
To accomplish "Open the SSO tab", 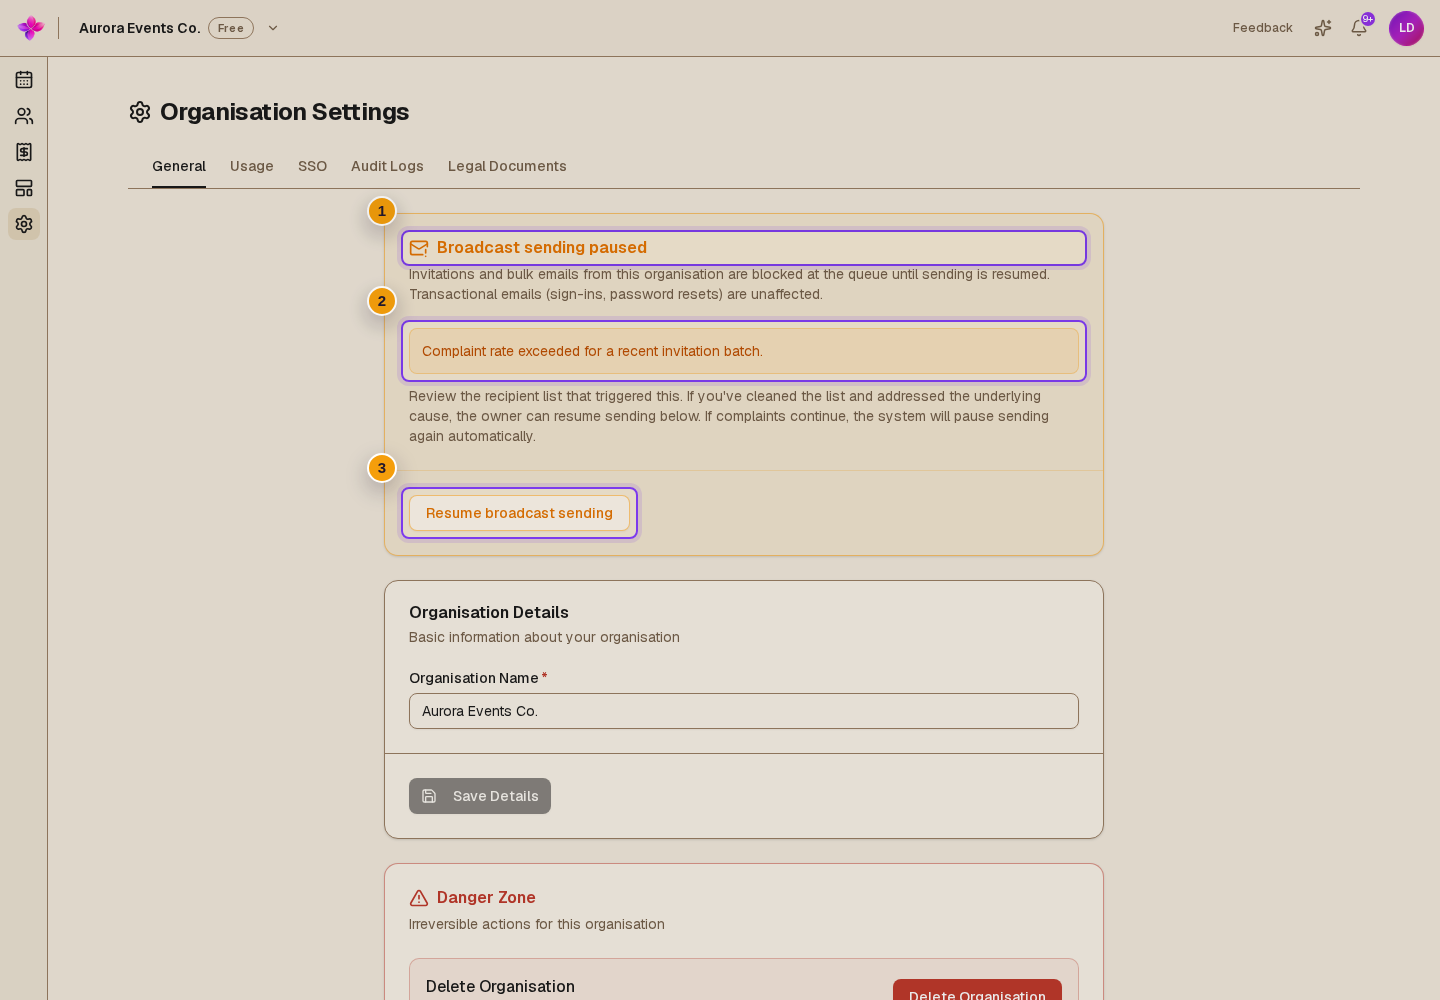I will (312, 166).
